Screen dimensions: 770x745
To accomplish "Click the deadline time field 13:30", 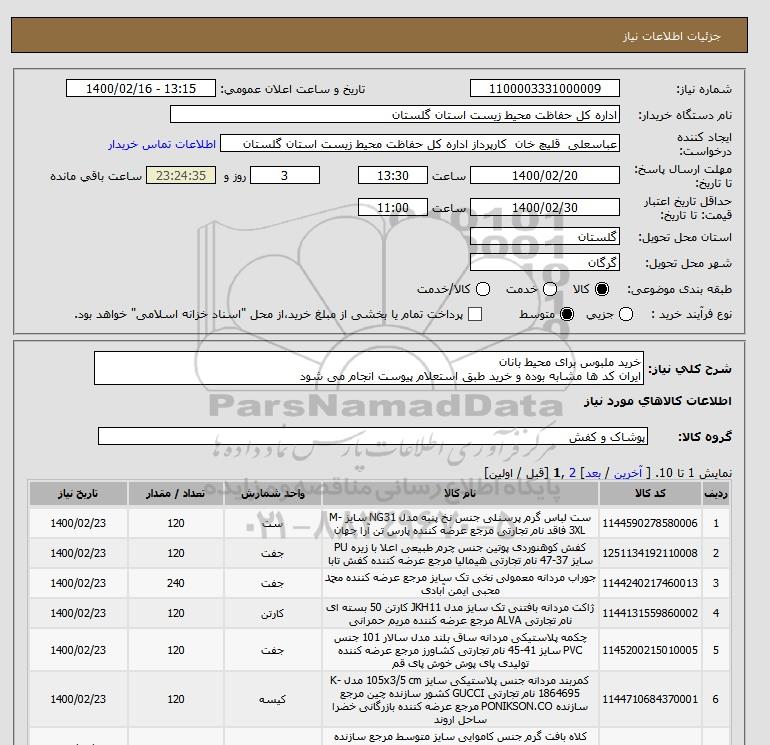I will click(393, 175).
